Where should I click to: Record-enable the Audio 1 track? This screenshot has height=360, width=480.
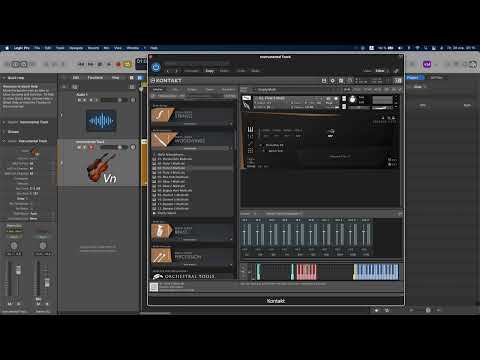91,100
